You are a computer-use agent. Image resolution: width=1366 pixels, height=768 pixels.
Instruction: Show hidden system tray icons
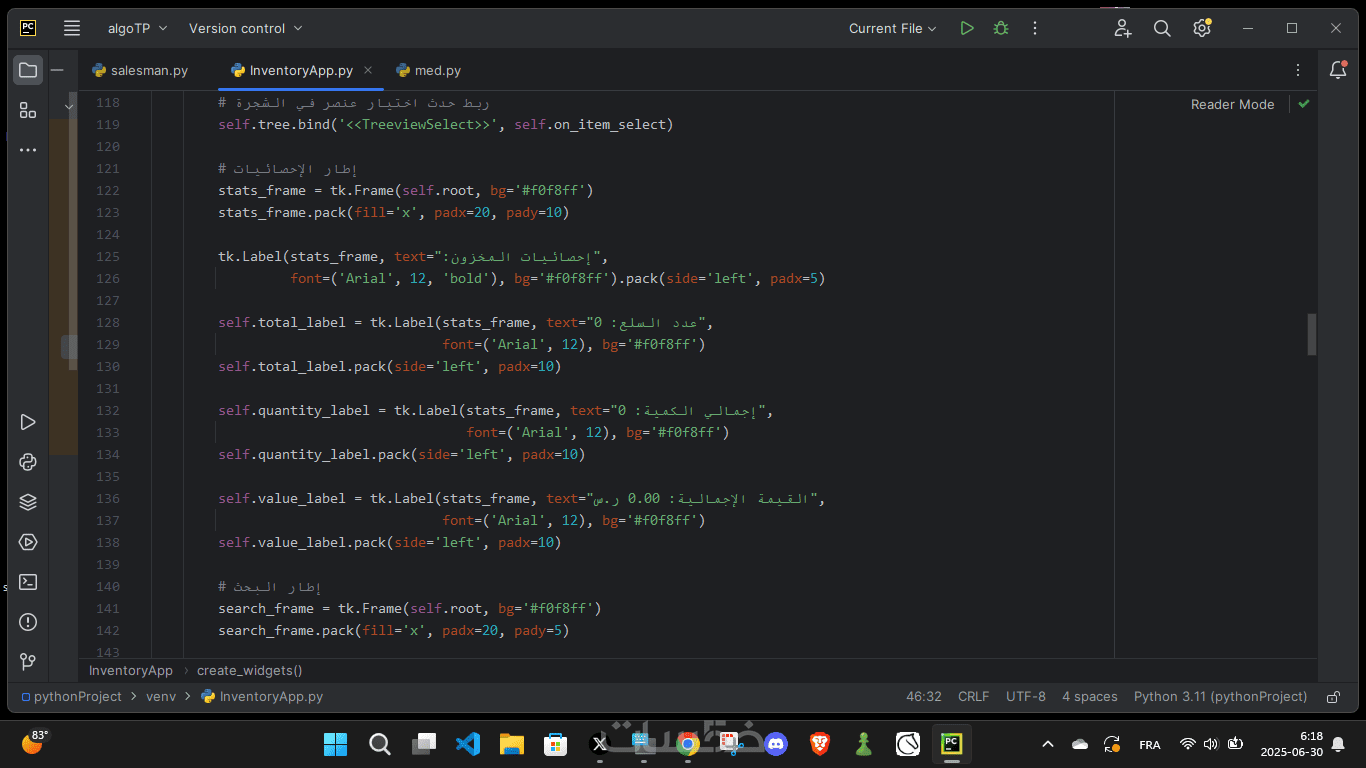(1048, 744)
